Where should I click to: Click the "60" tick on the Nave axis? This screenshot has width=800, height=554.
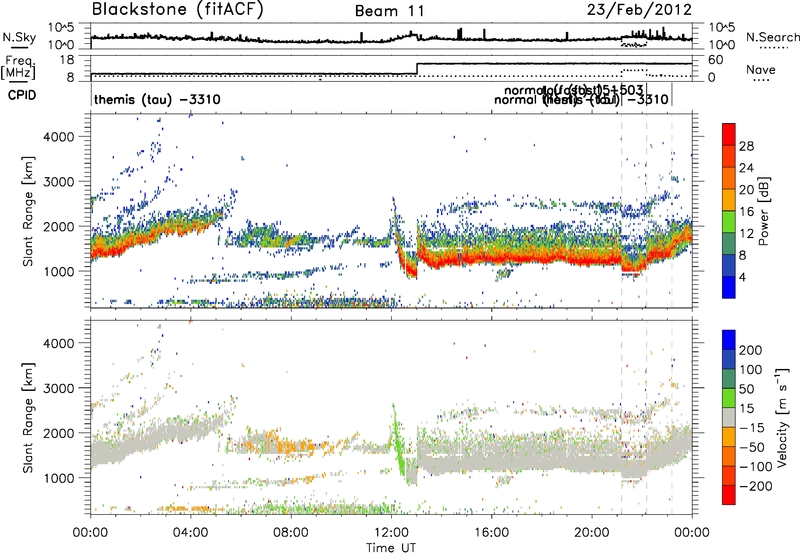pos(716,60)
